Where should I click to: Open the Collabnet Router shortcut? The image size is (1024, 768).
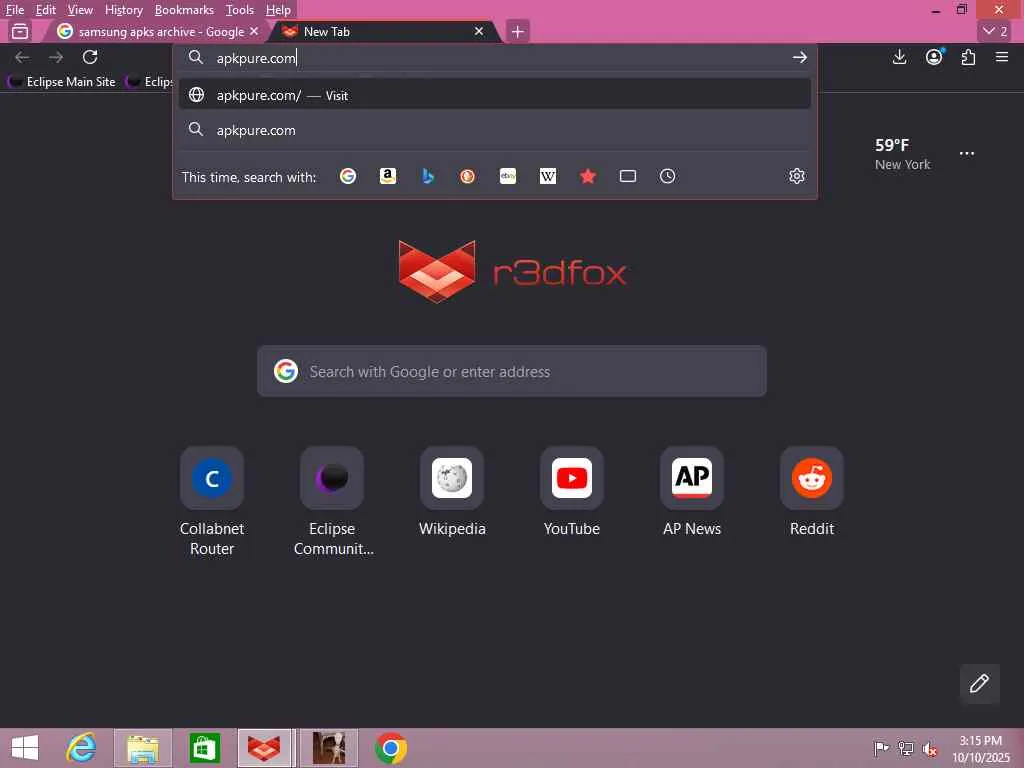pyautogui.click(x=212, y=502)
